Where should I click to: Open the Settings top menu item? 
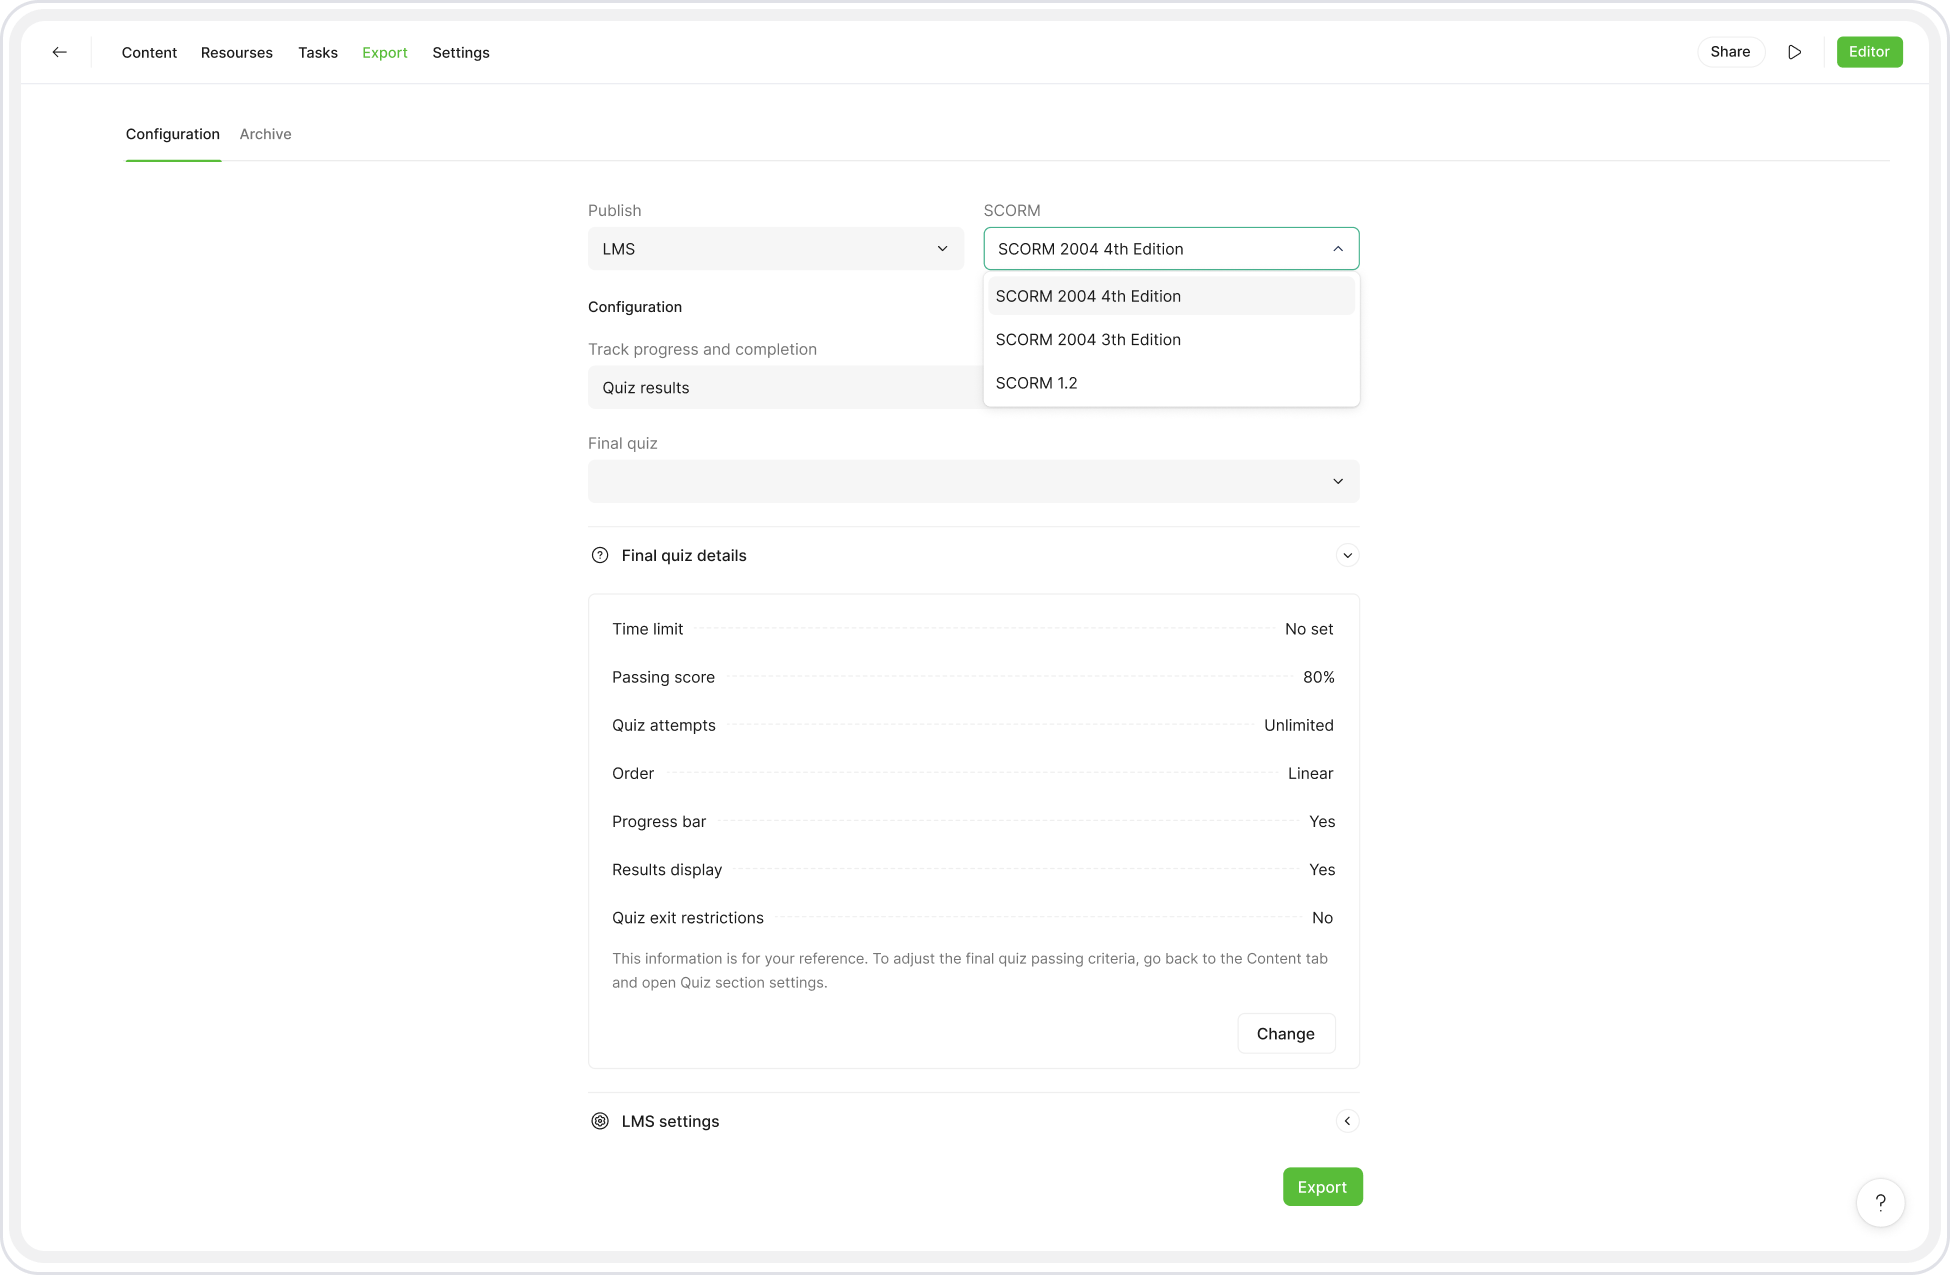tap(460, 52)
